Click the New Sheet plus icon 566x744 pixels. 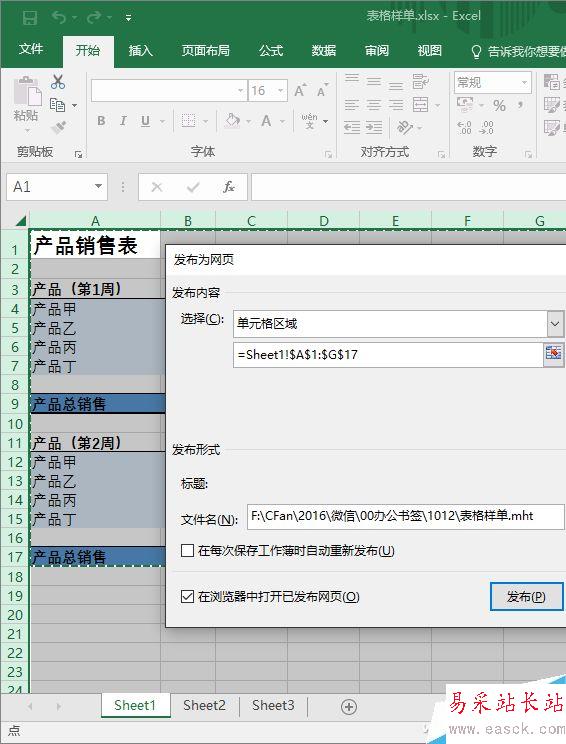click(x=349, y=707)
